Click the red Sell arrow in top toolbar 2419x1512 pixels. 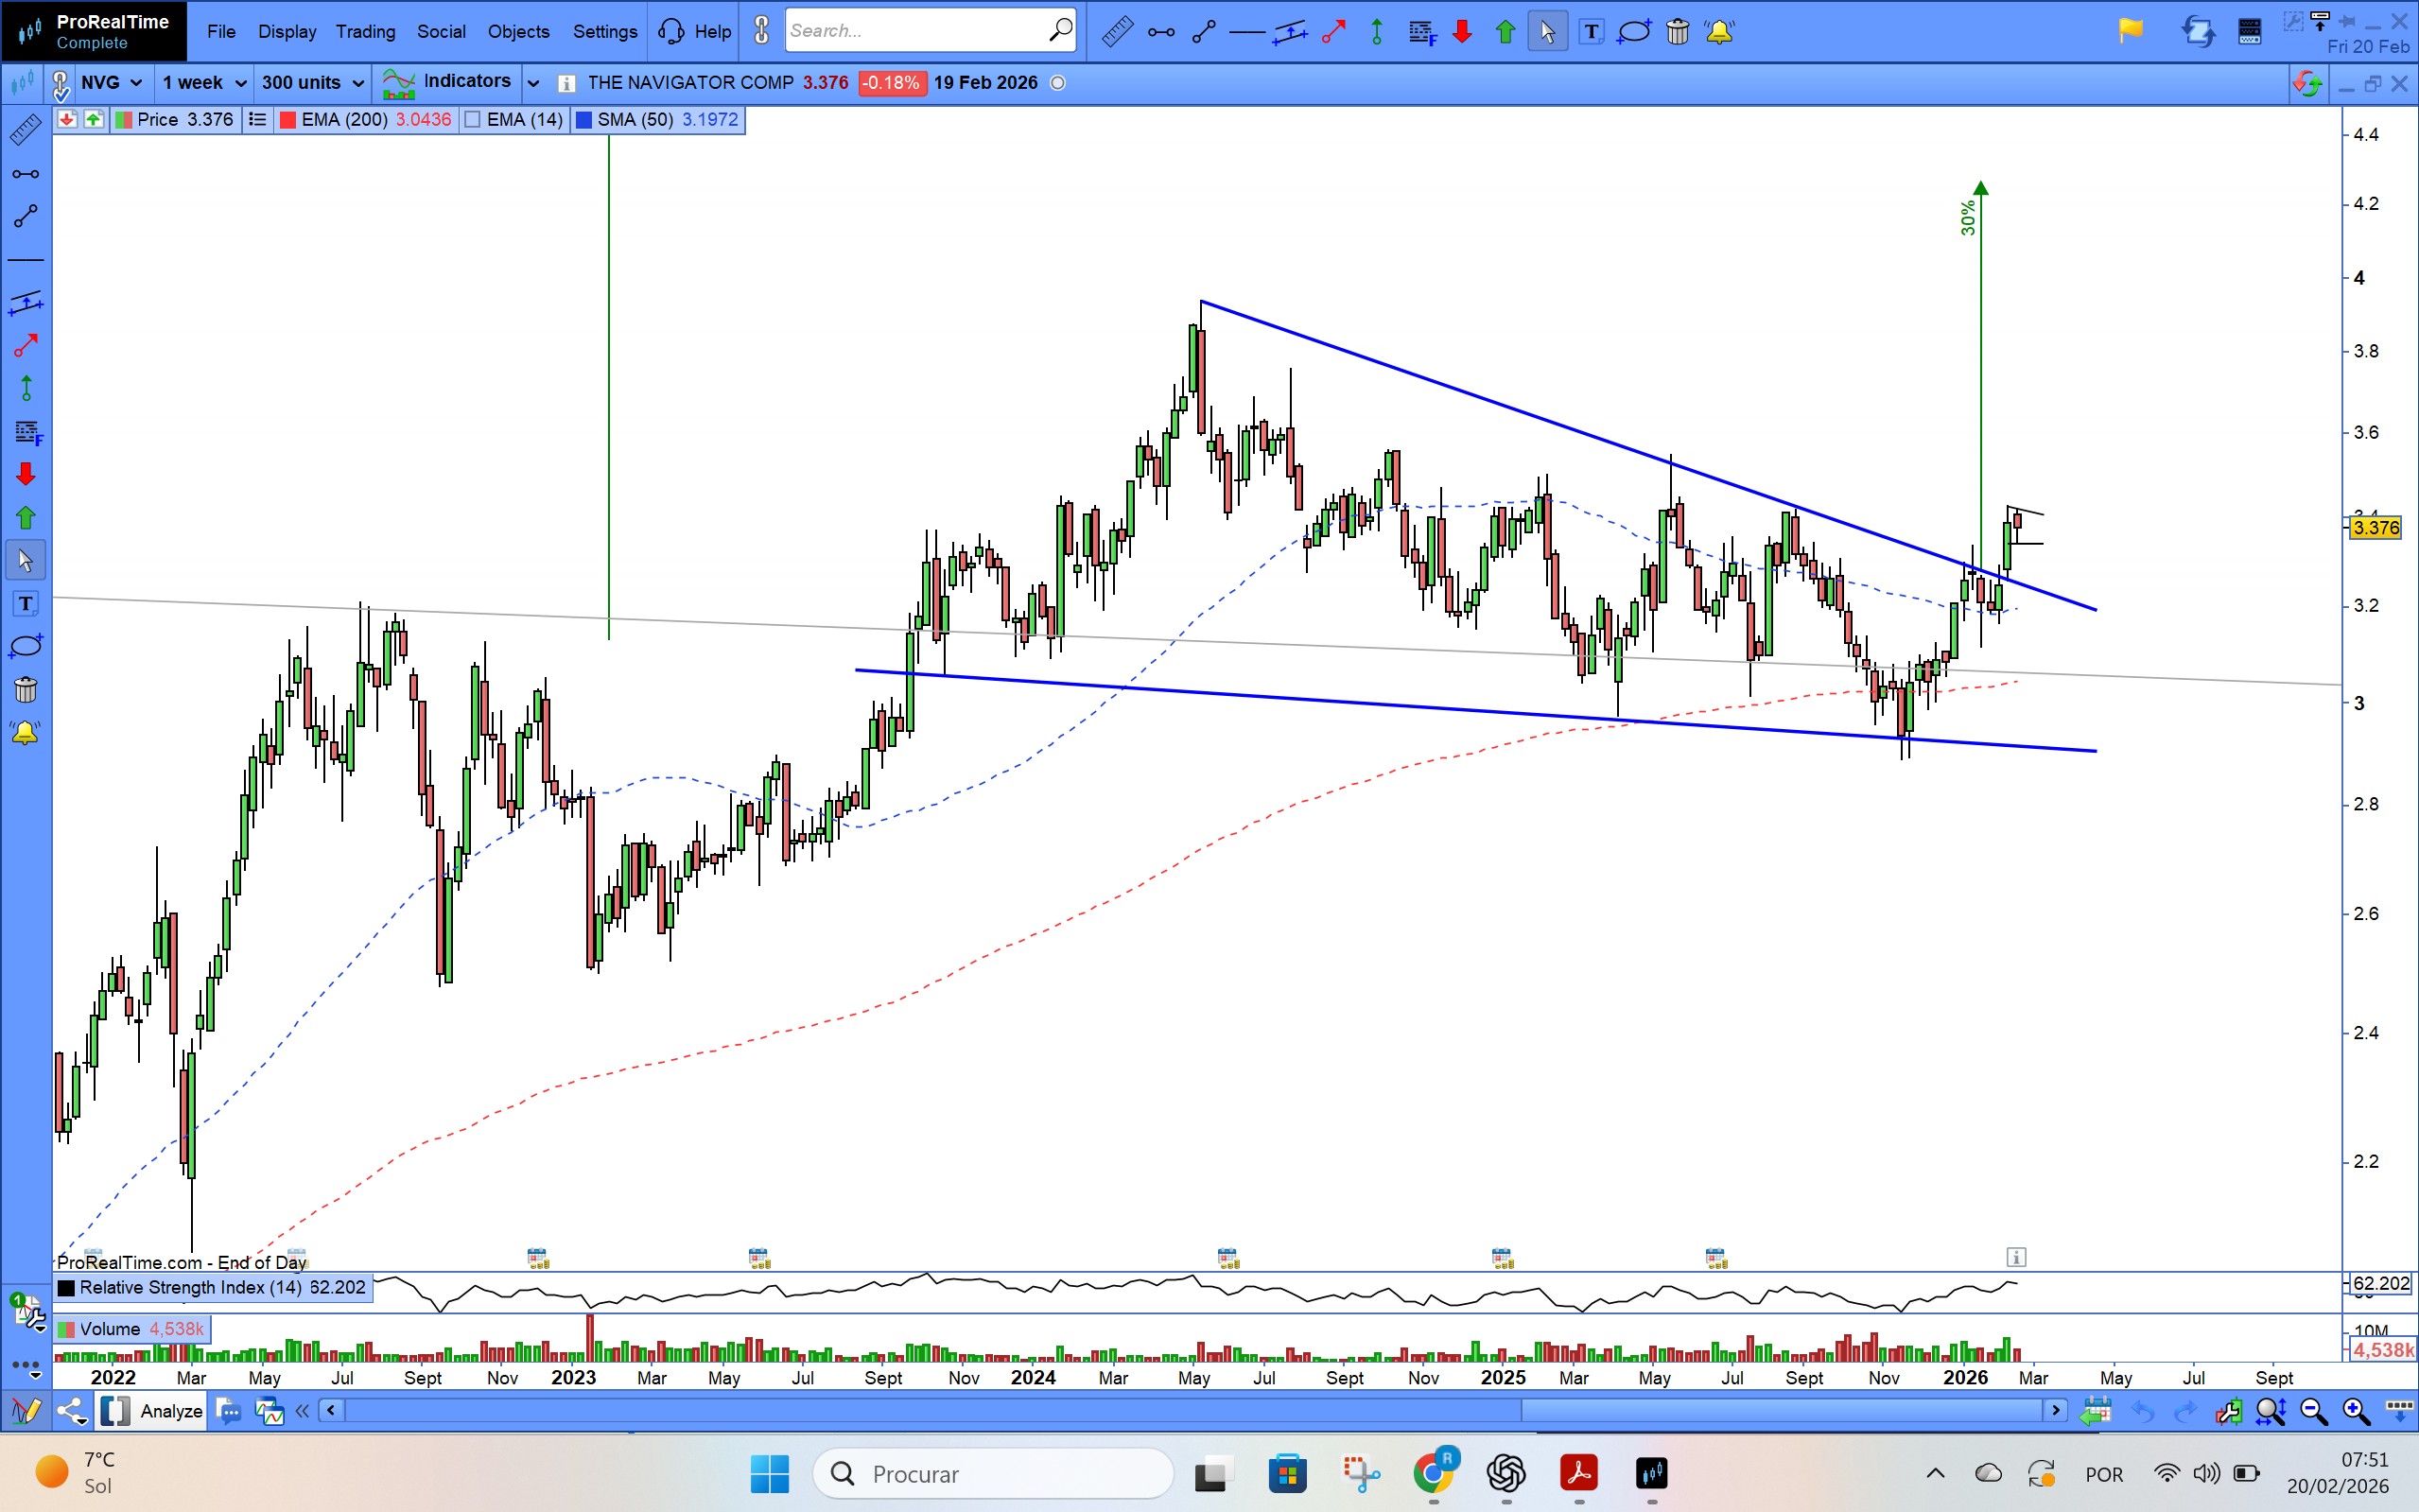tap(1462, 32)
